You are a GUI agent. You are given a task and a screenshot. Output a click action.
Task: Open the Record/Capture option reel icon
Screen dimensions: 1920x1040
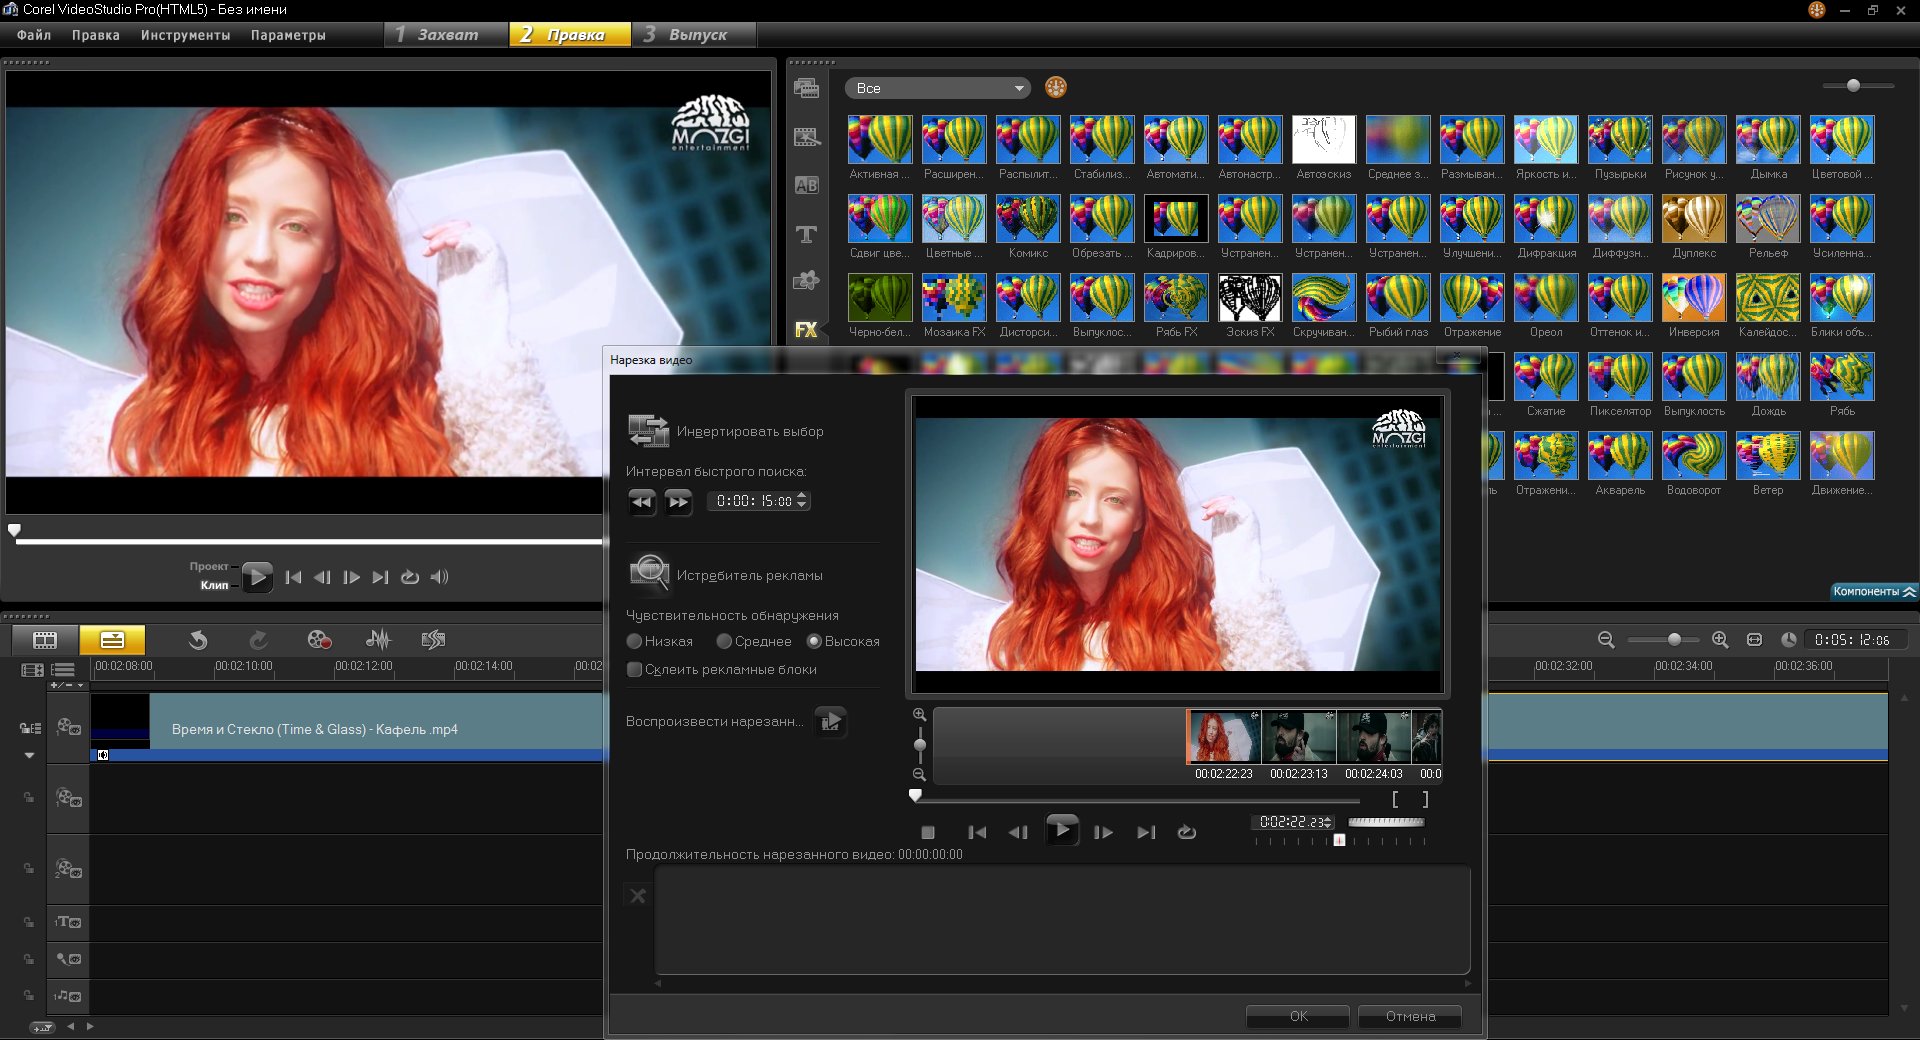(319, 640)
